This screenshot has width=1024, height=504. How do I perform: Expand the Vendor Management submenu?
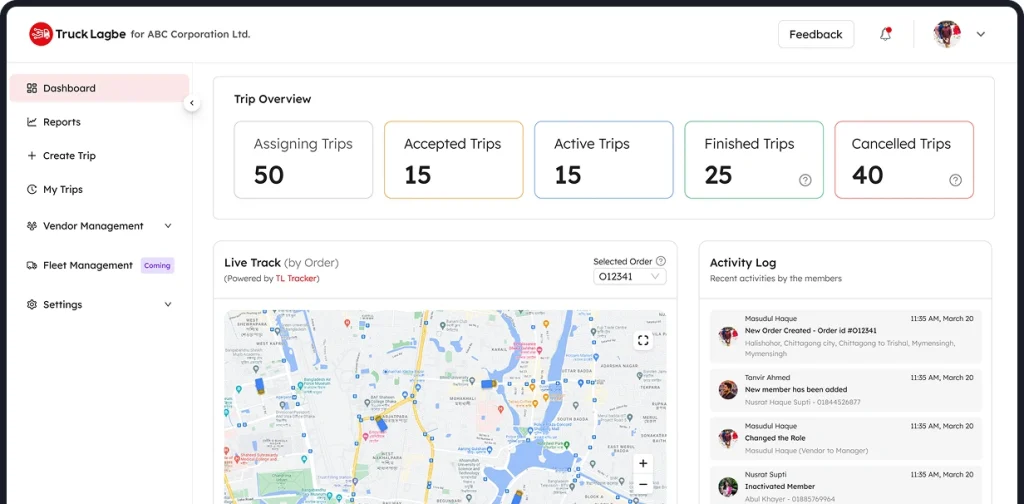(168, 226)
